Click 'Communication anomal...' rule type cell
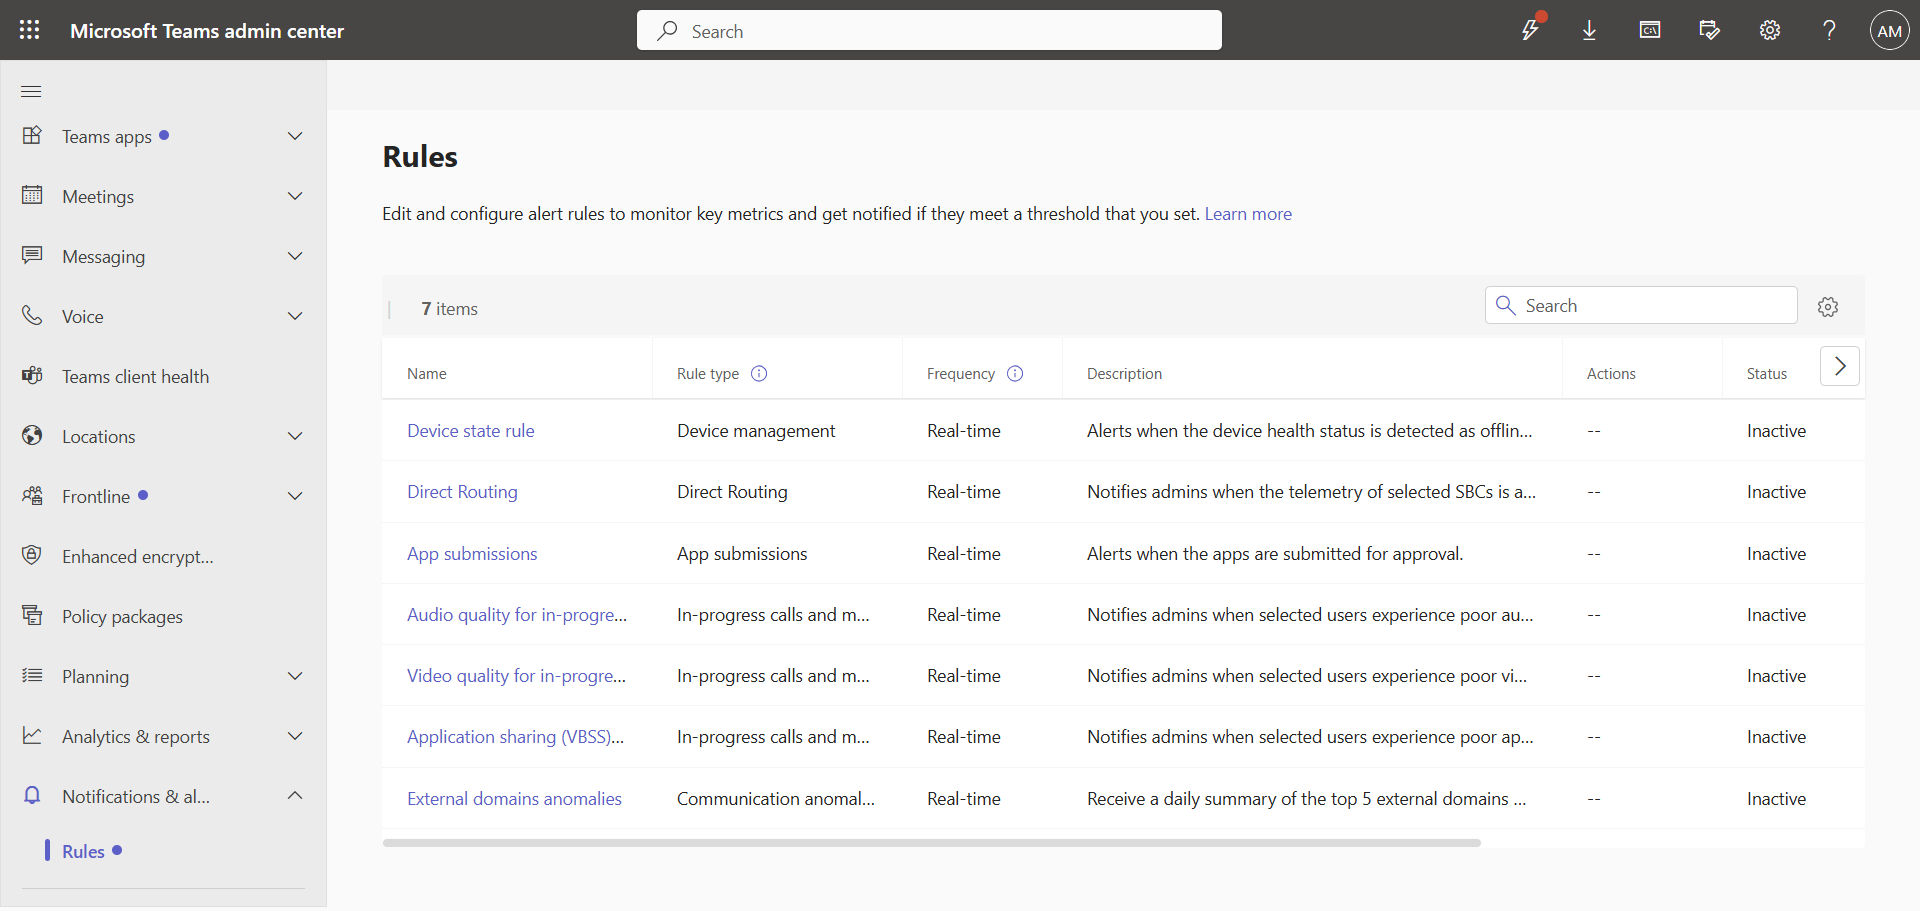Screen dimensions: 1920x911 tap(776, 799)
